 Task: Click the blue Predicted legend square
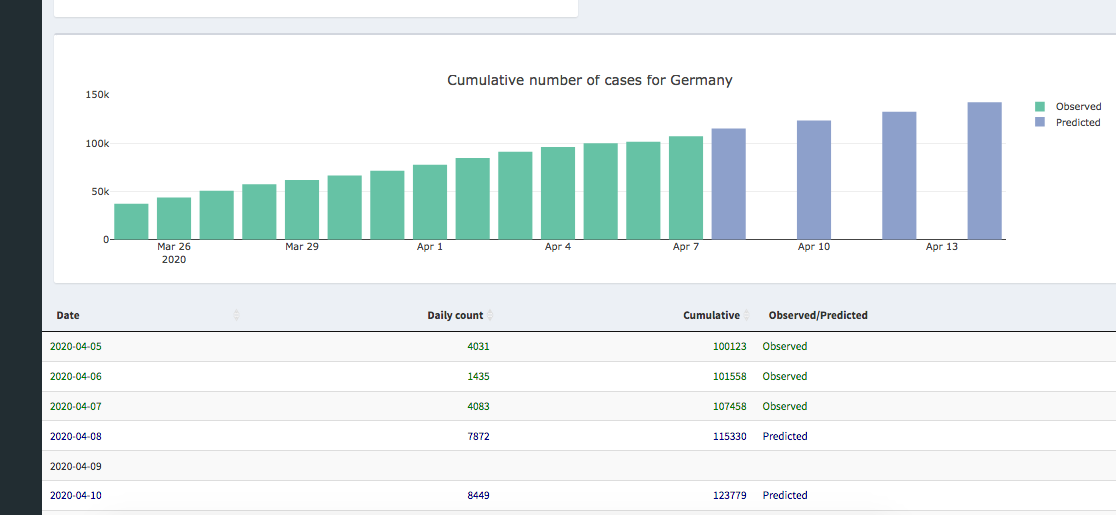click(1040, 123)
